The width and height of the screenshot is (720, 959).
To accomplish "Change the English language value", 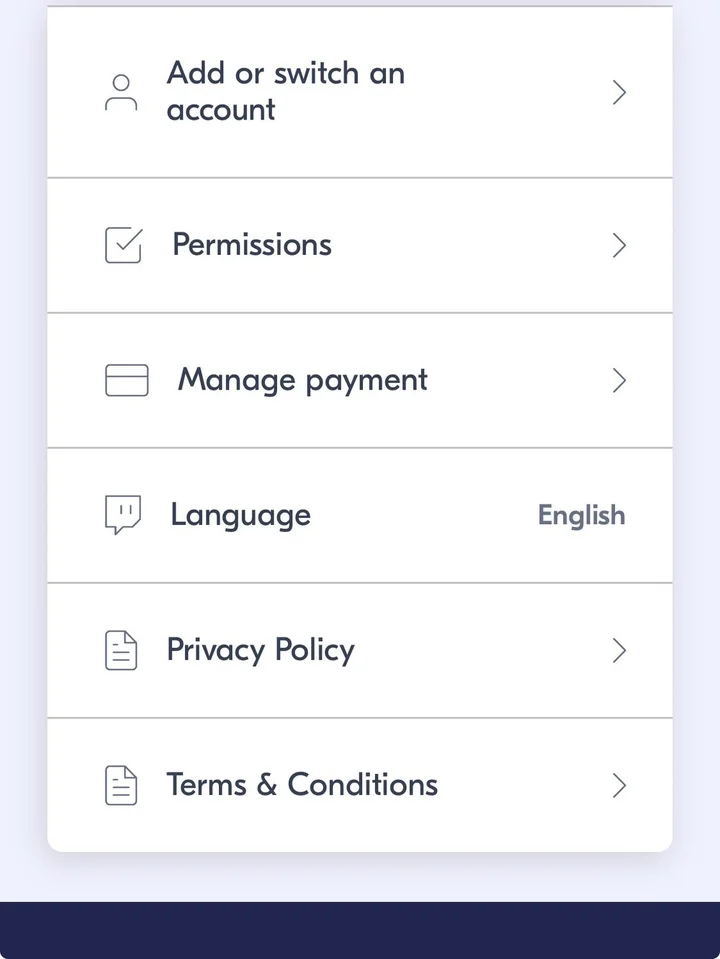I will 581,516.
